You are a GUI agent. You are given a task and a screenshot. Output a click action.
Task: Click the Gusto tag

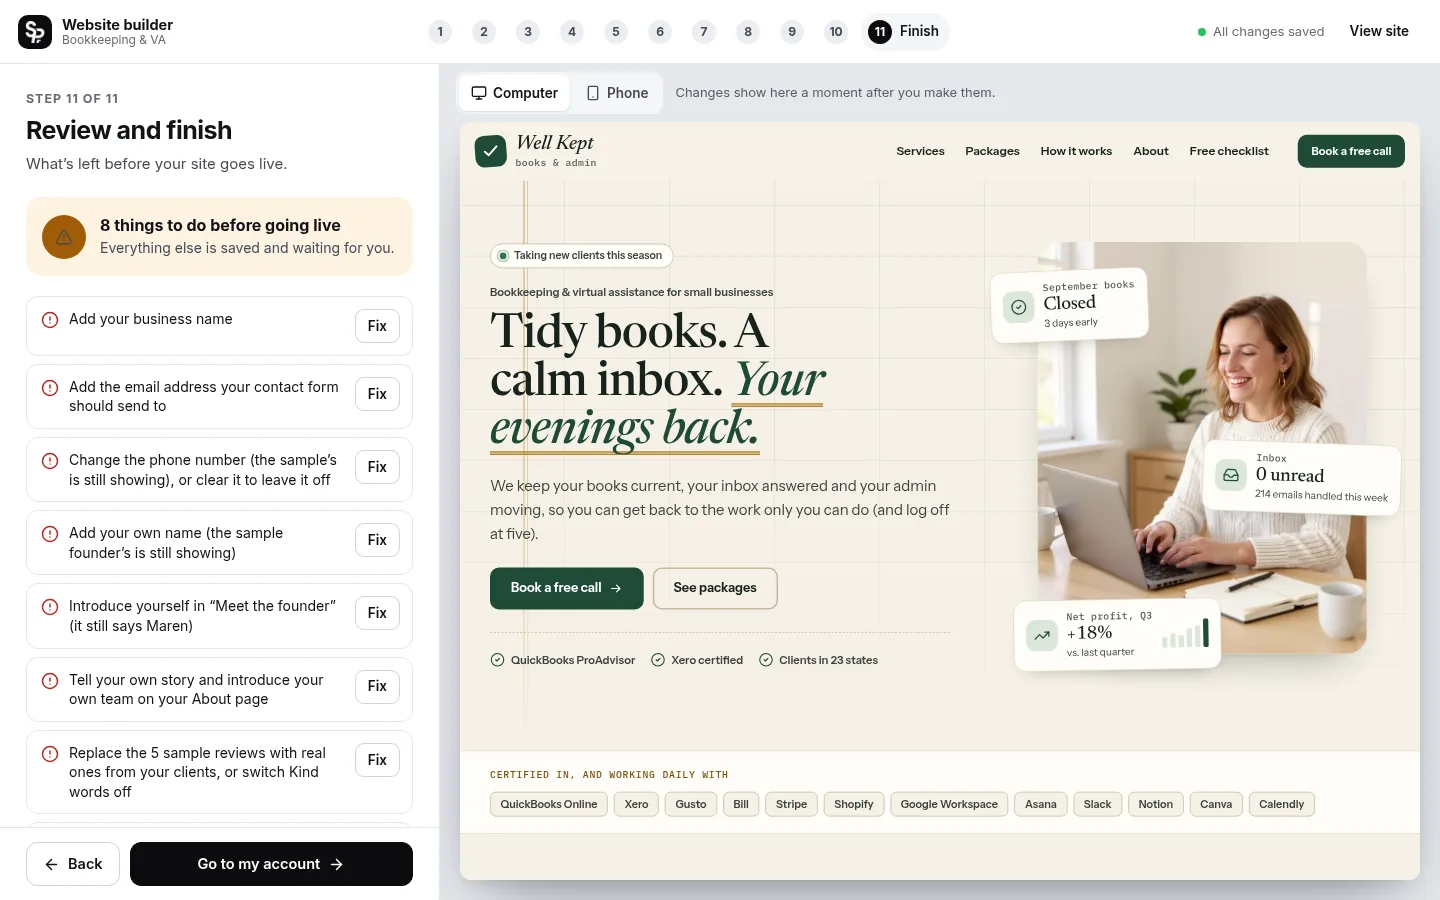pos(691,804)
